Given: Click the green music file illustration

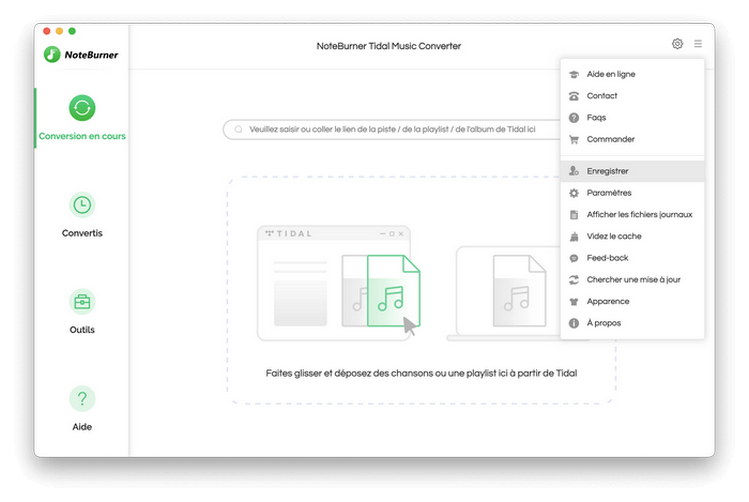Looking at the screenshot, I should tap(393, 291).
